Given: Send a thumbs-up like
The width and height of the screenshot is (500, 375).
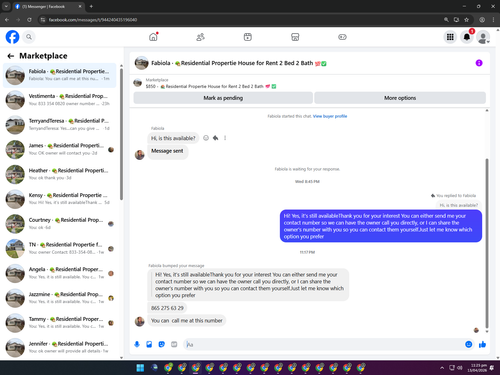Looking at the screenshot, I should coord(482,344).
